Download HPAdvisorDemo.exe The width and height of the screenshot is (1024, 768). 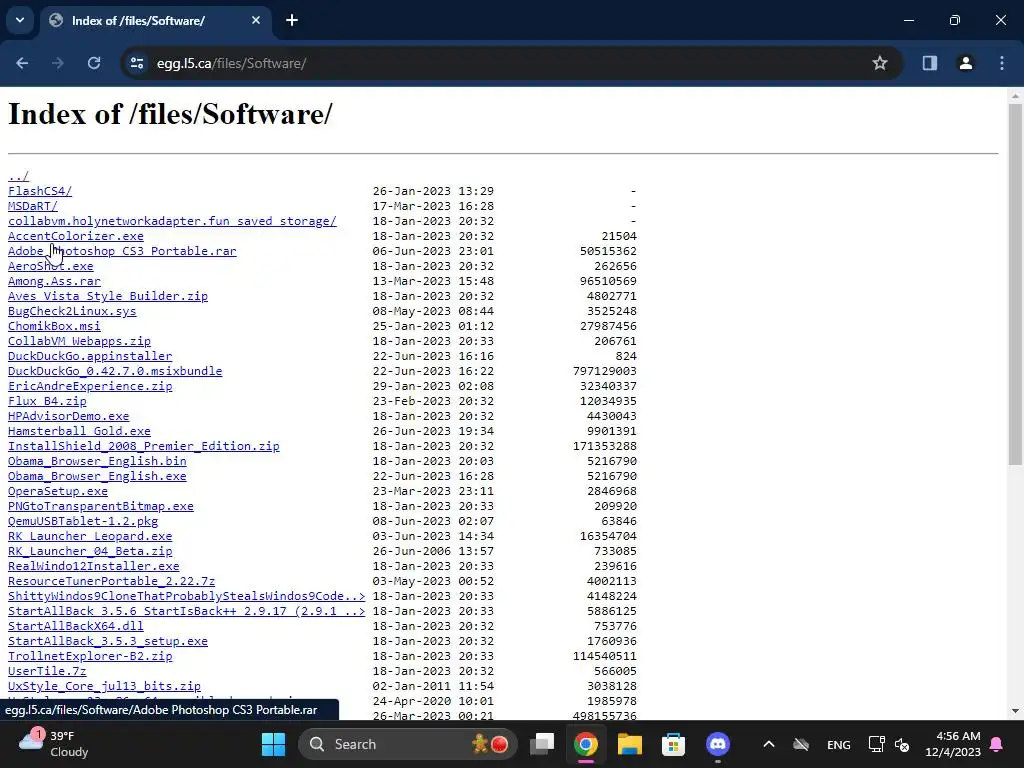[69, 417]
